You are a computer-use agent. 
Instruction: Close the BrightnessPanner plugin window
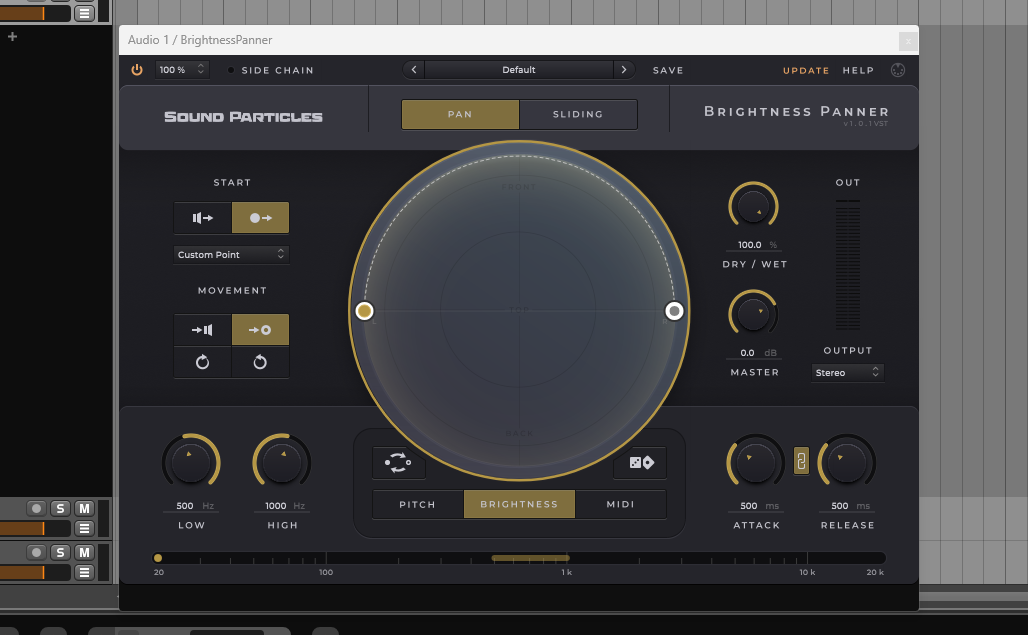908,41
